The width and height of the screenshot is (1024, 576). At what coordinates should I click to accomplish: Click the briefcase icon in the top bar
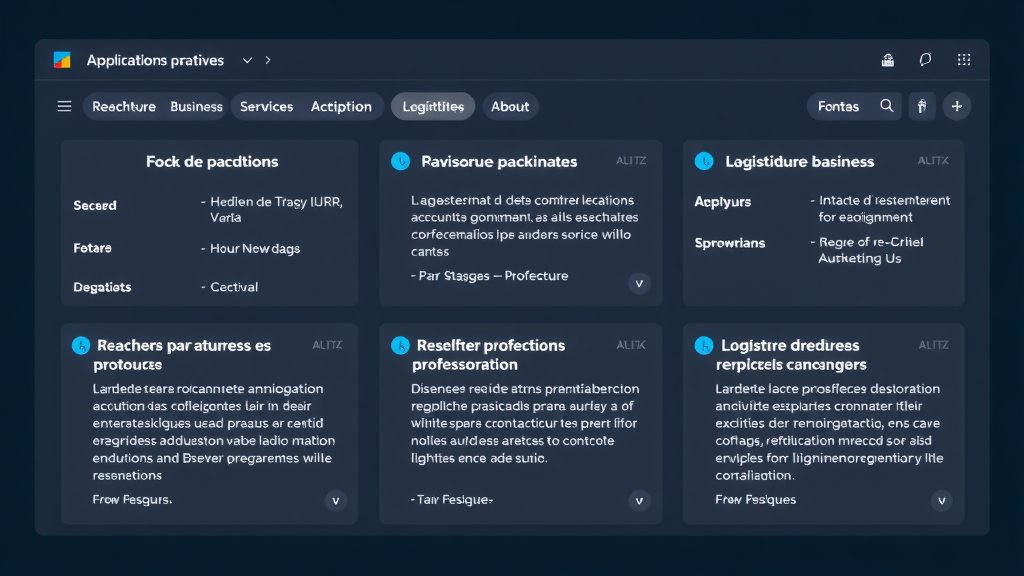point(887,60)
